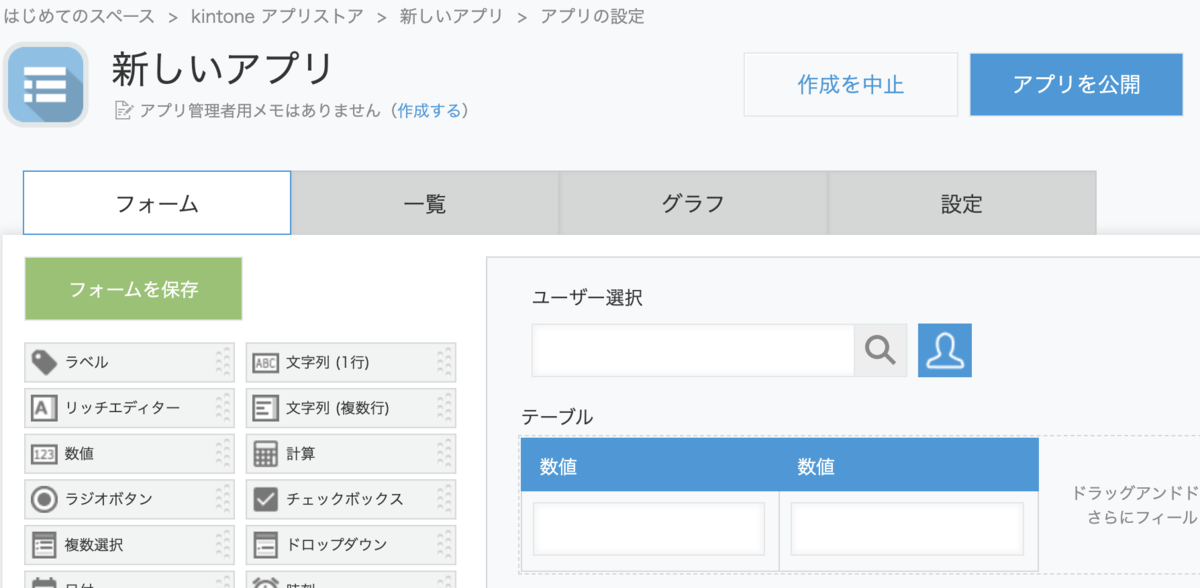Click the magnifying glass search icon
The height and width of the screenshot is (588, 1200).
tap(881, 350)
